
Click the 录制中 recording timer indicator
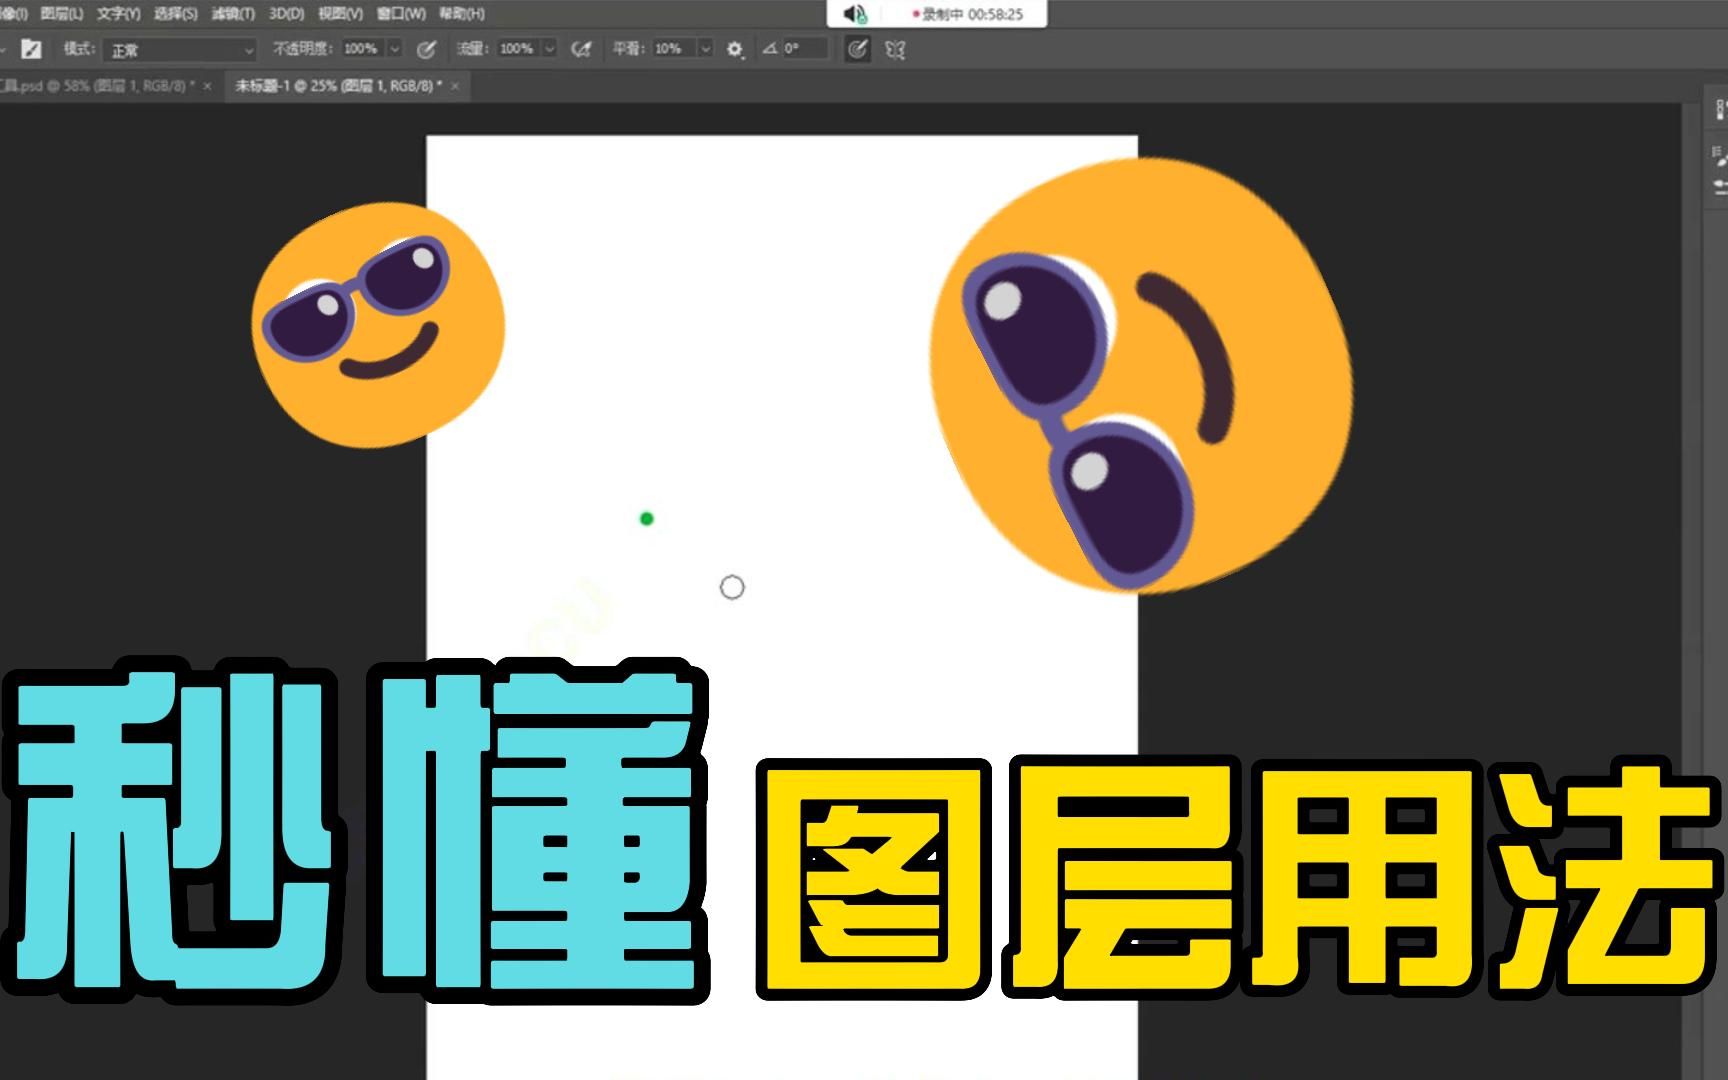968,15
